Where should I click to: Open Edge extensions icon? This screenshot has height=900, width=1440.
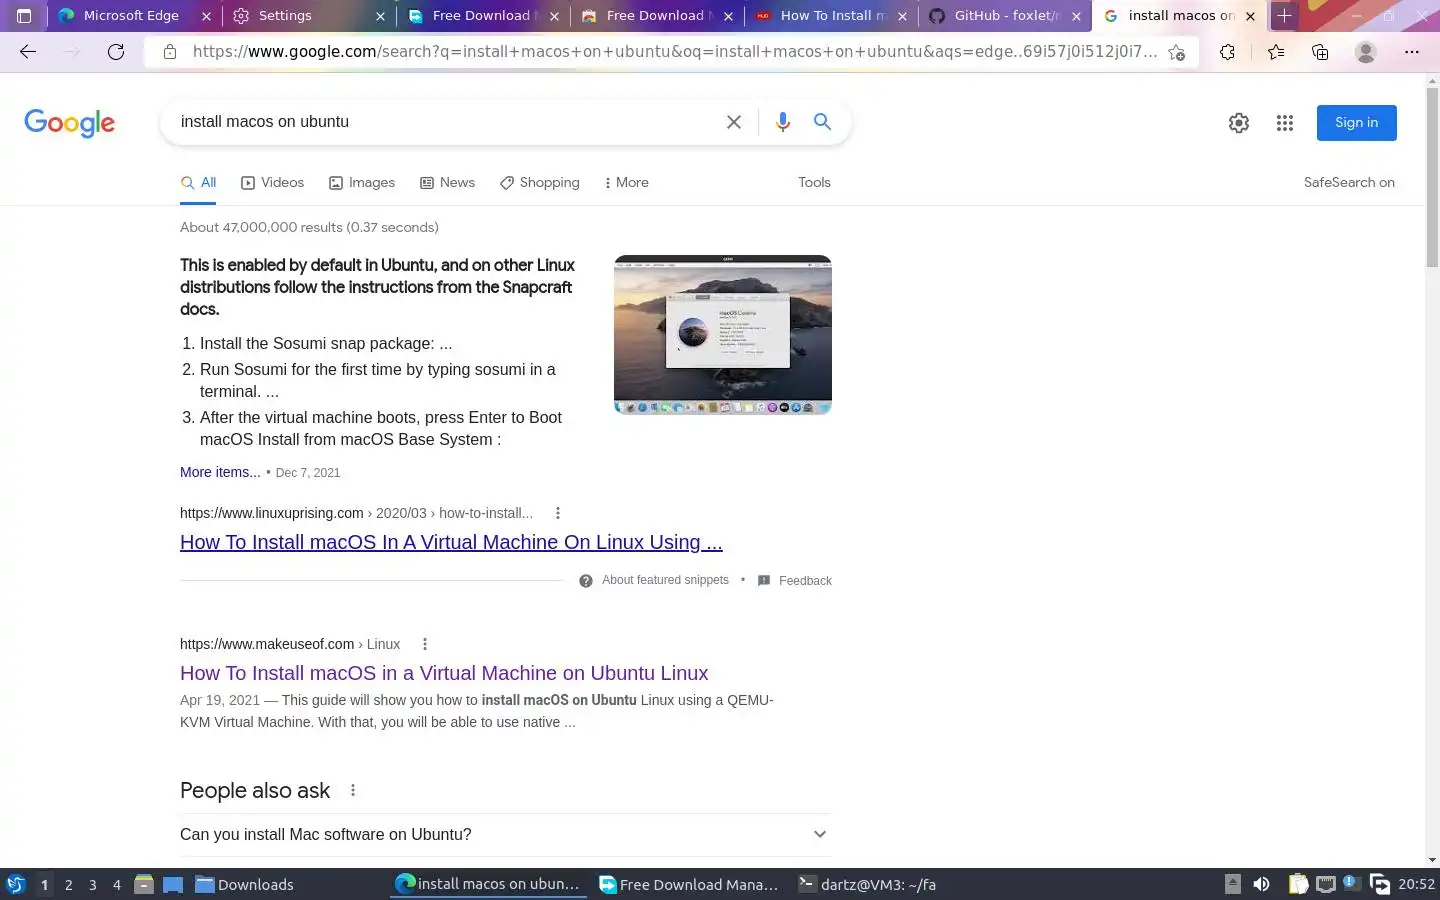click(x=1228, y=52)
